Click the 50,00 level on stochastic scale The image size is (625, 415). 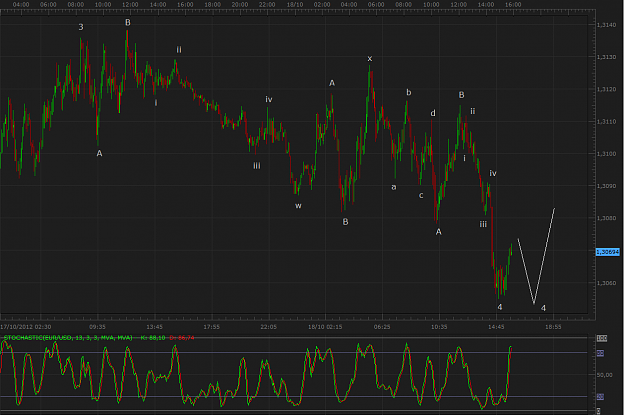[x=604, y=375]
